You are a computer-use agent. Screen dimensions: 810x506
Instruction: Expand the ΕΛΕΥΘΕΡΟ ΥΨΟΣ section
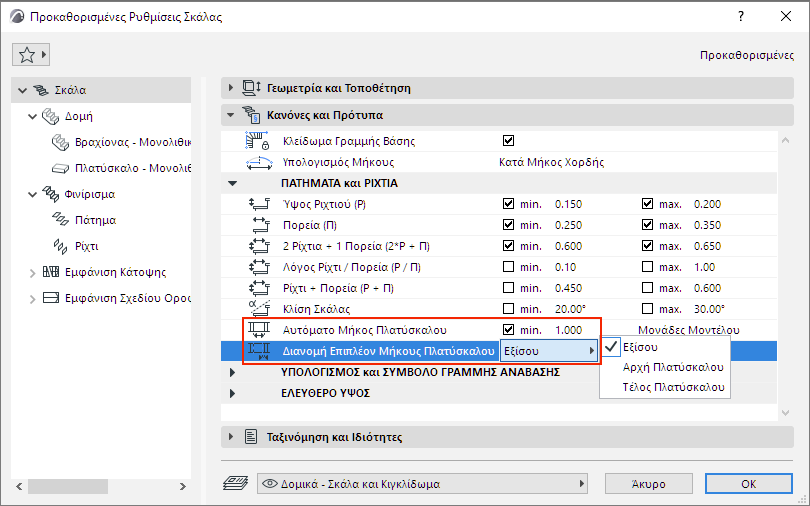coord(232,393)
